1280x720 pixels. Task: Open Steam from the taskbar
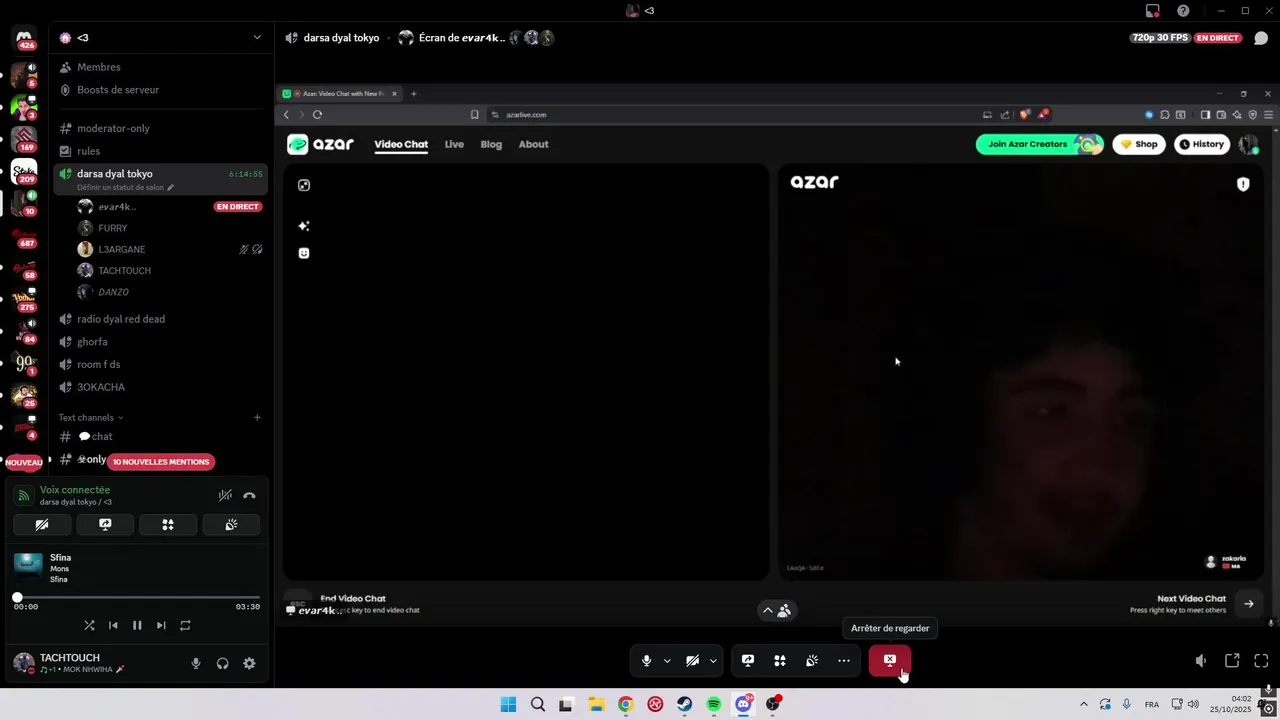point(684,704)
